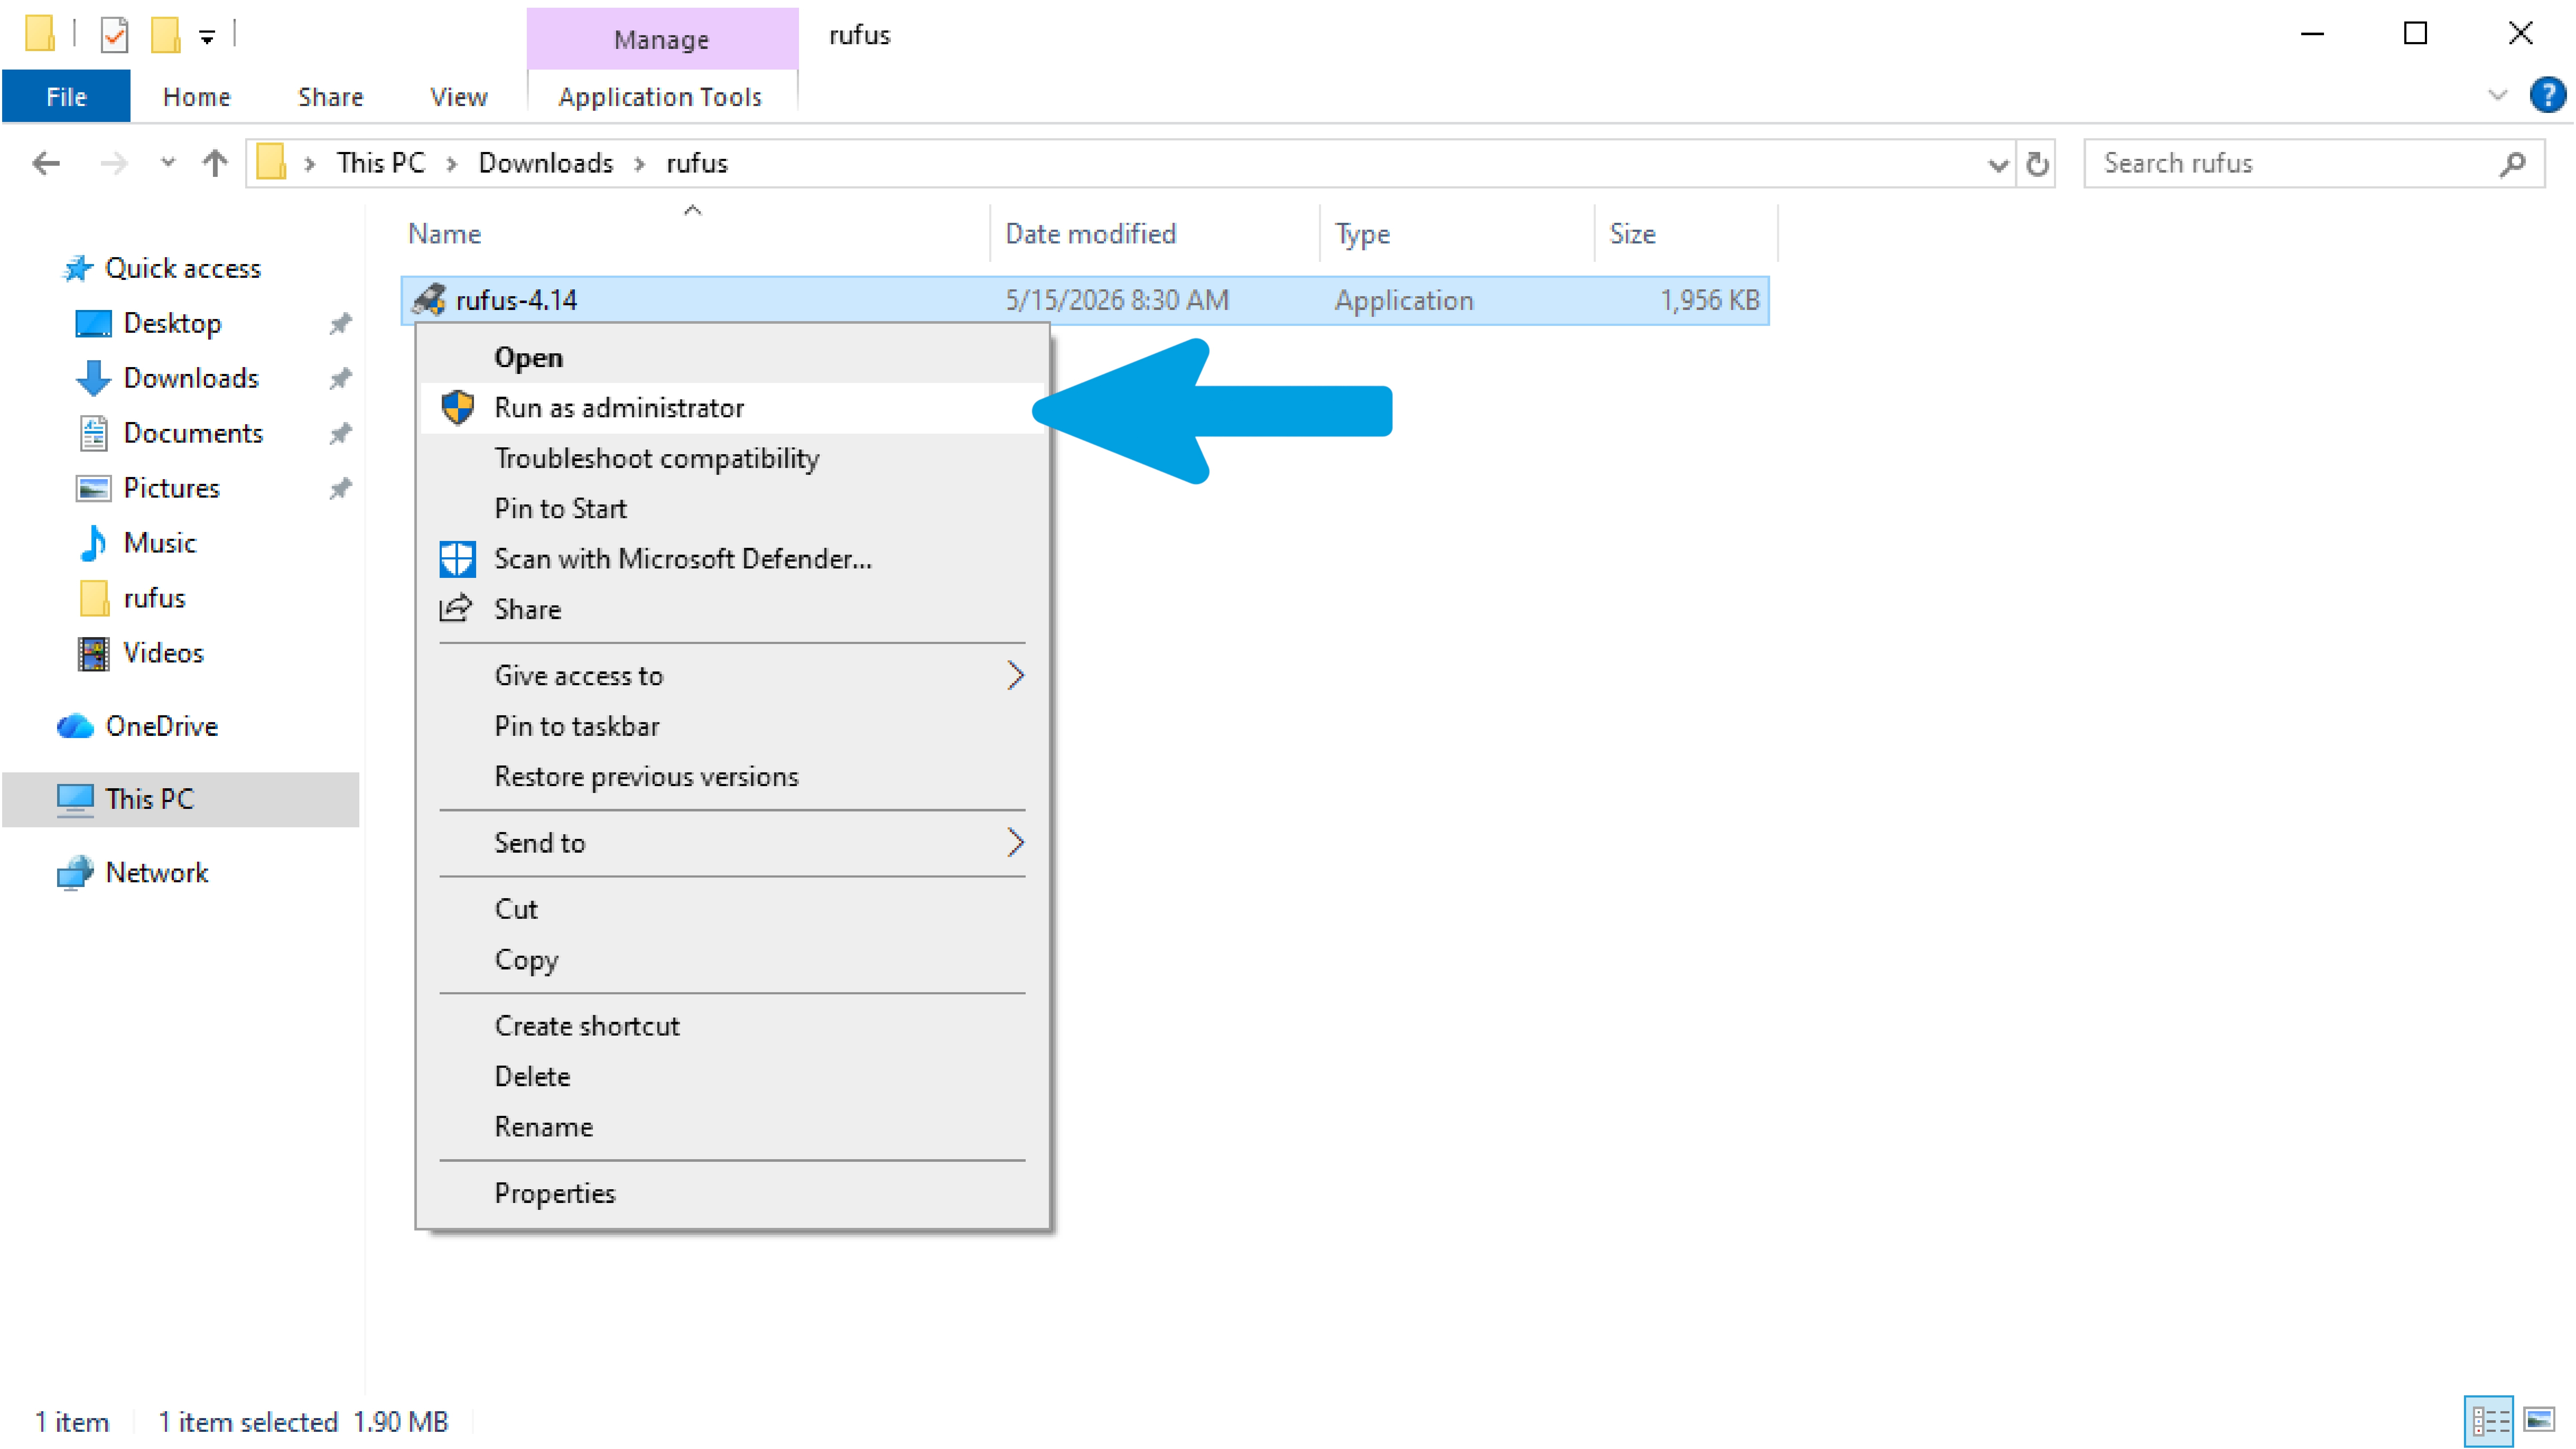Choose Run as administrator
2576x1449 pixels.
click(x=732, y=408)
